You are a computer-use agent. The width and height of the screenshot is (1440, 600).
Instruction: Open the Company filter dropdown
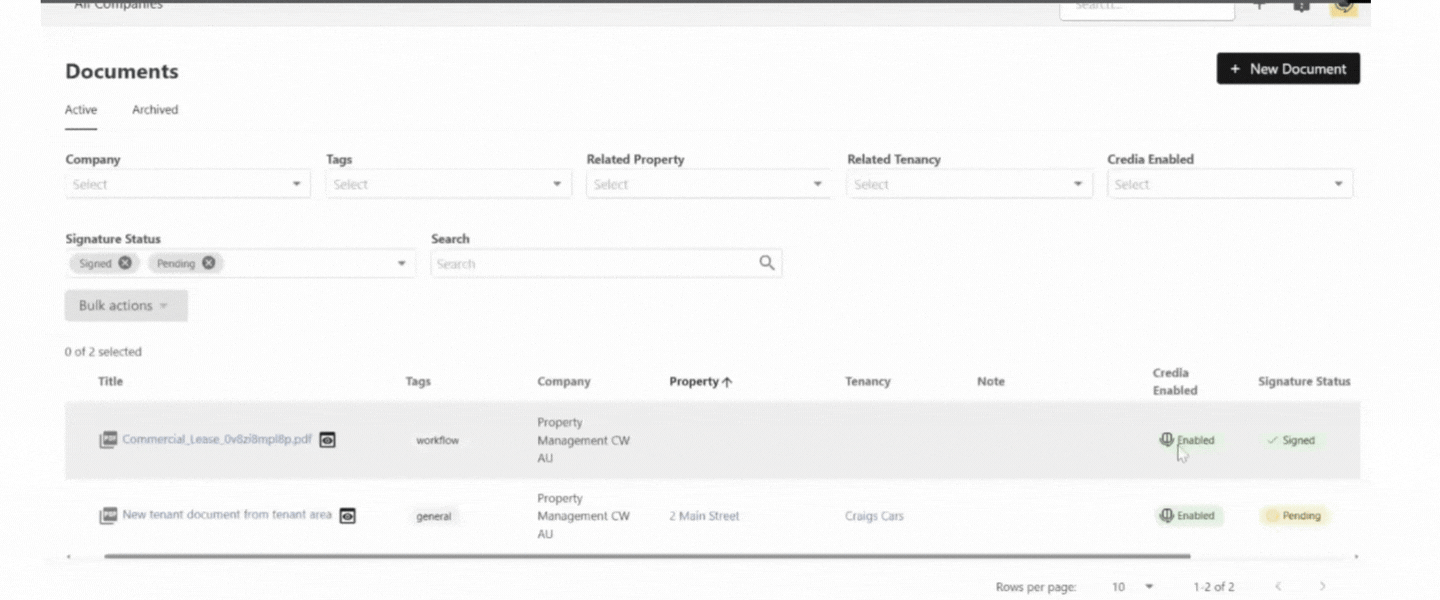click(187, 184)
